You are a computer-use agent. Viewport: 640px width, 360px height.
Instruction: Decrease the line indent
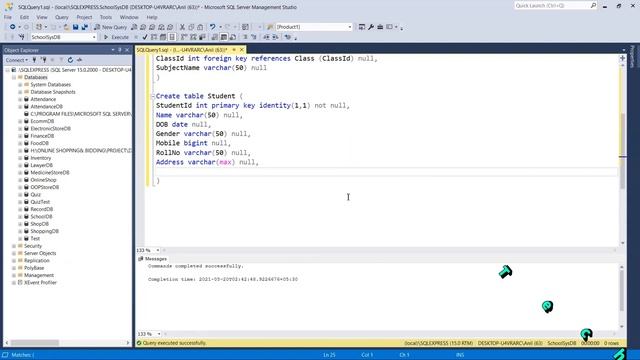[x=266, y=37]
